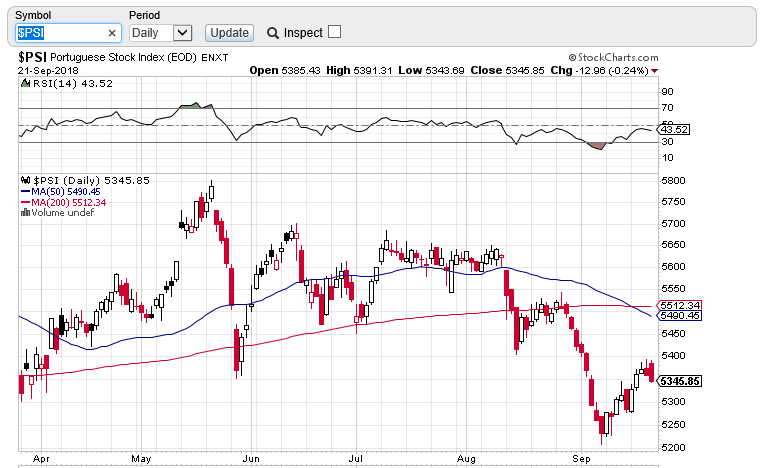Click the 5800 price axis label

673,181
